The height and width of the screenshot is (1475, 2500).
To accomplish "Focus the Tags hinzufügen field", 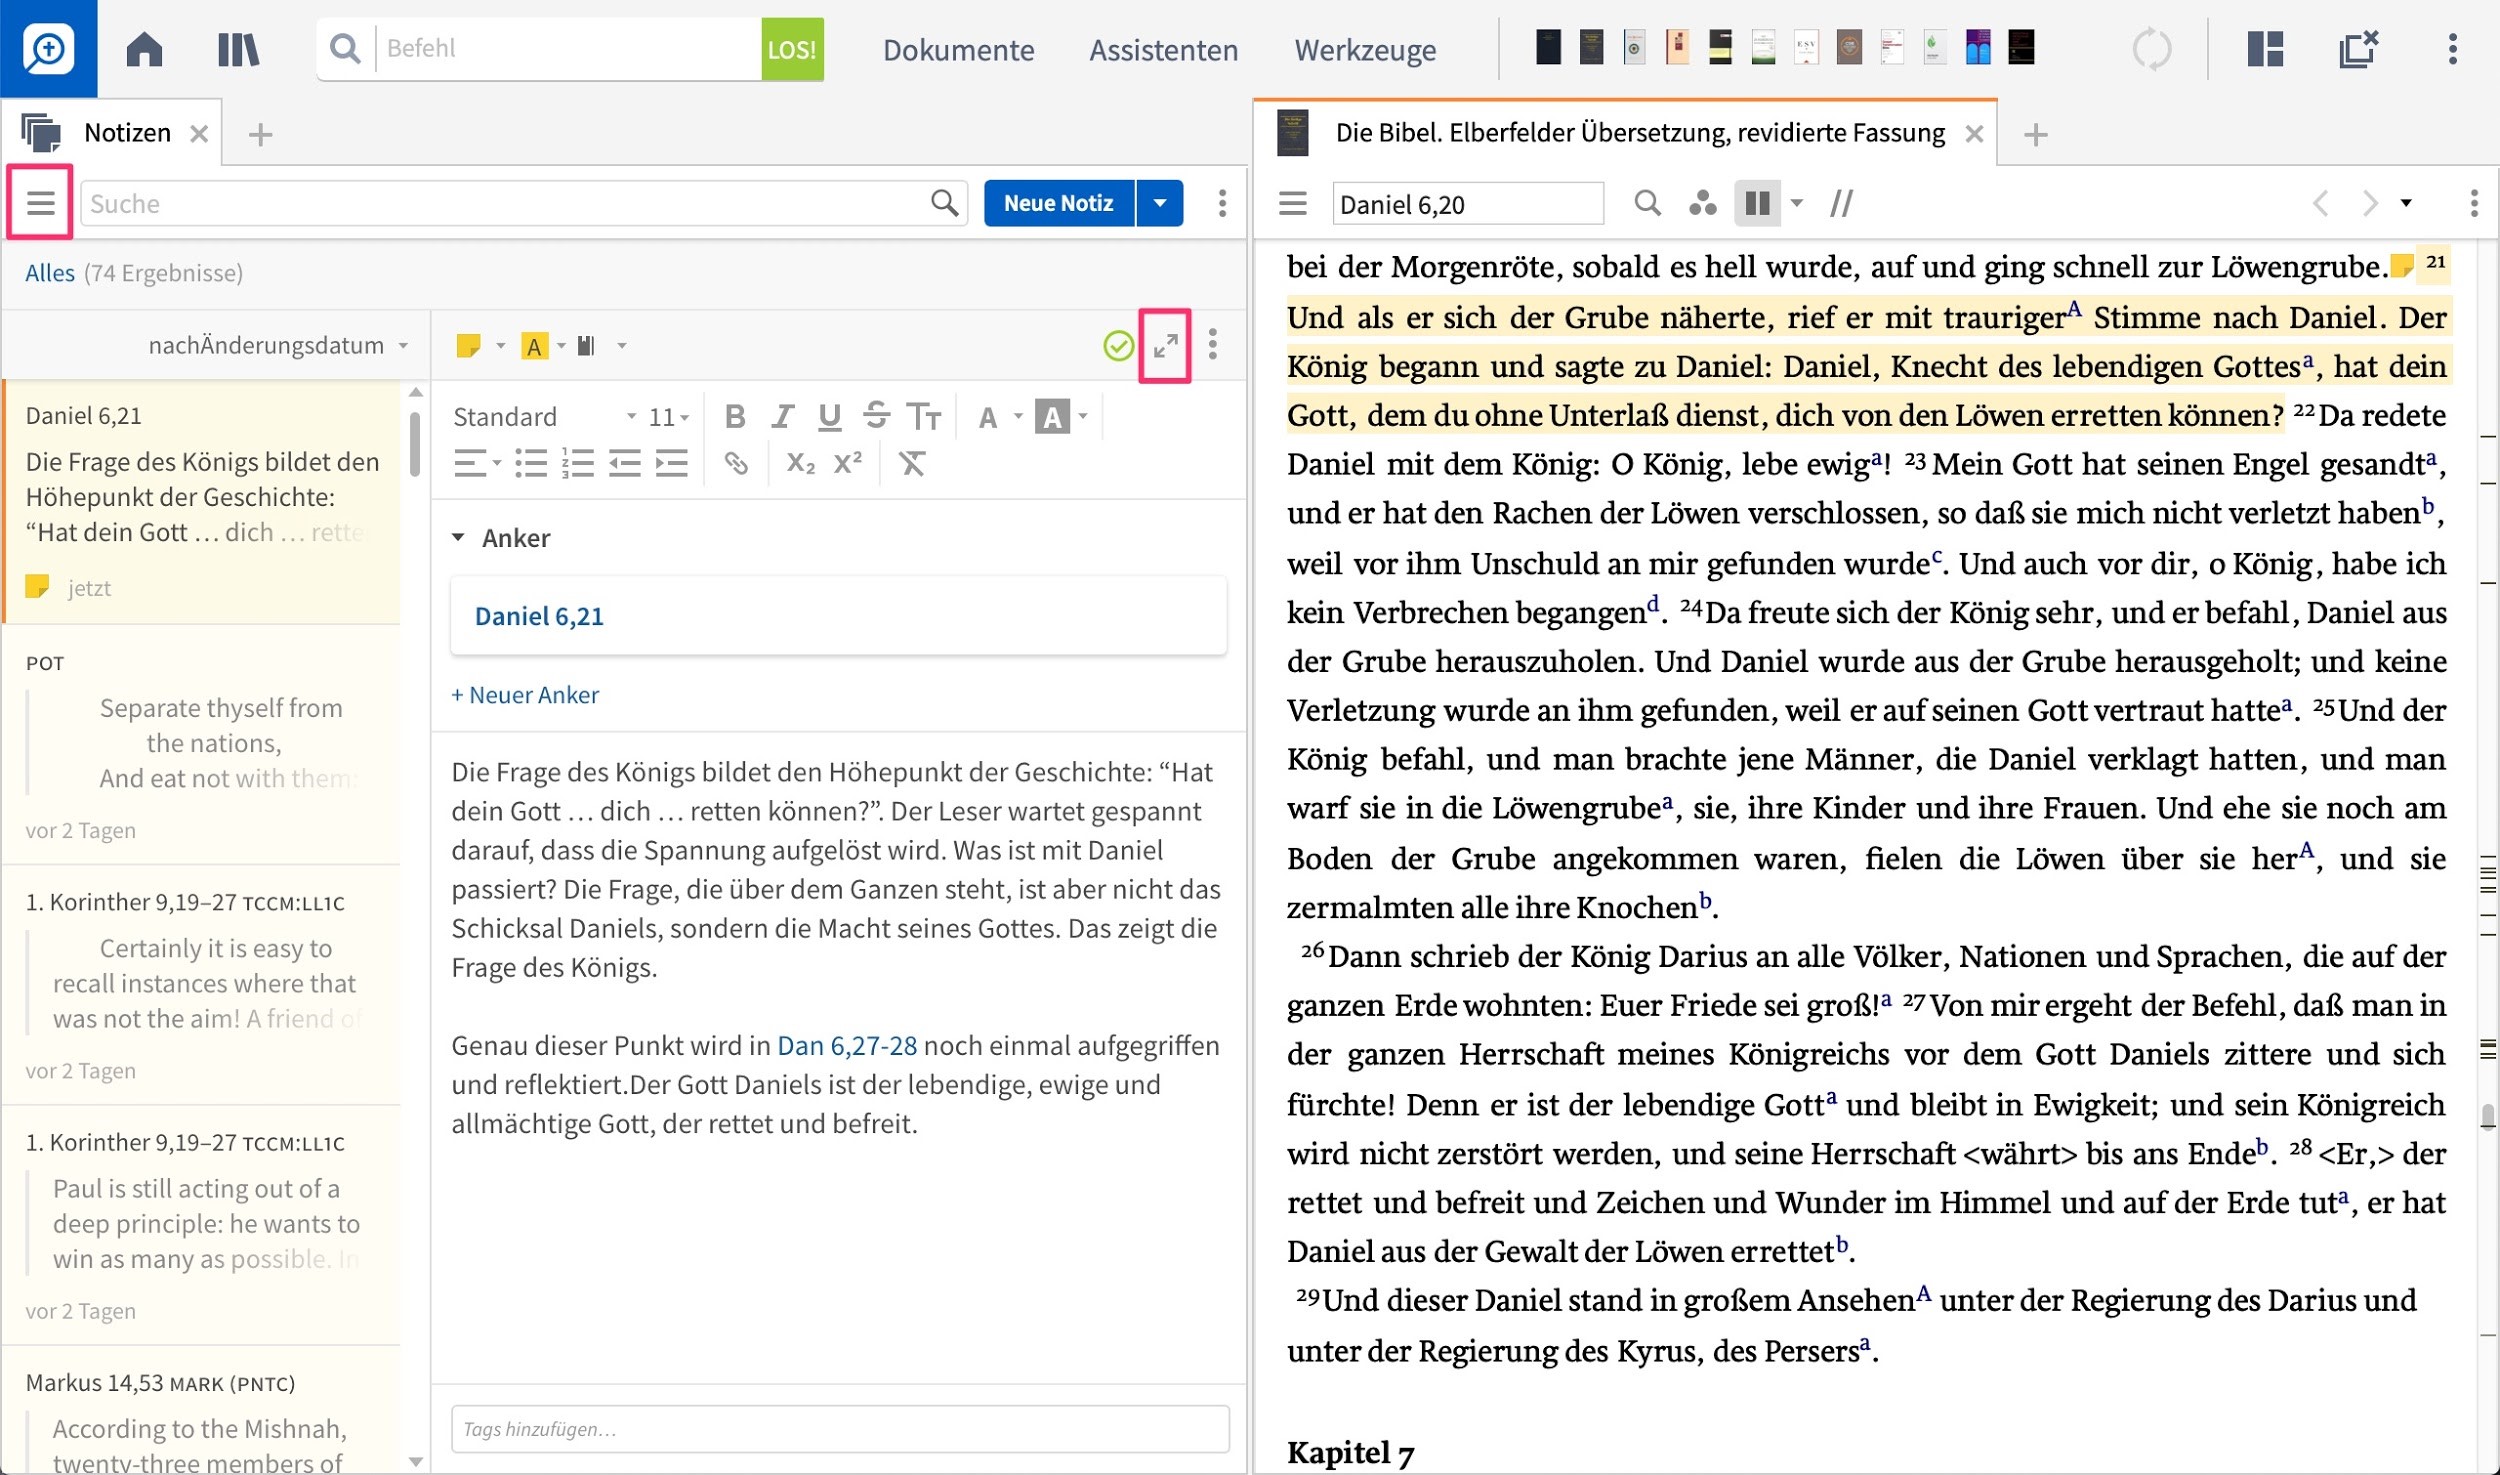I will click(840, 1429).
